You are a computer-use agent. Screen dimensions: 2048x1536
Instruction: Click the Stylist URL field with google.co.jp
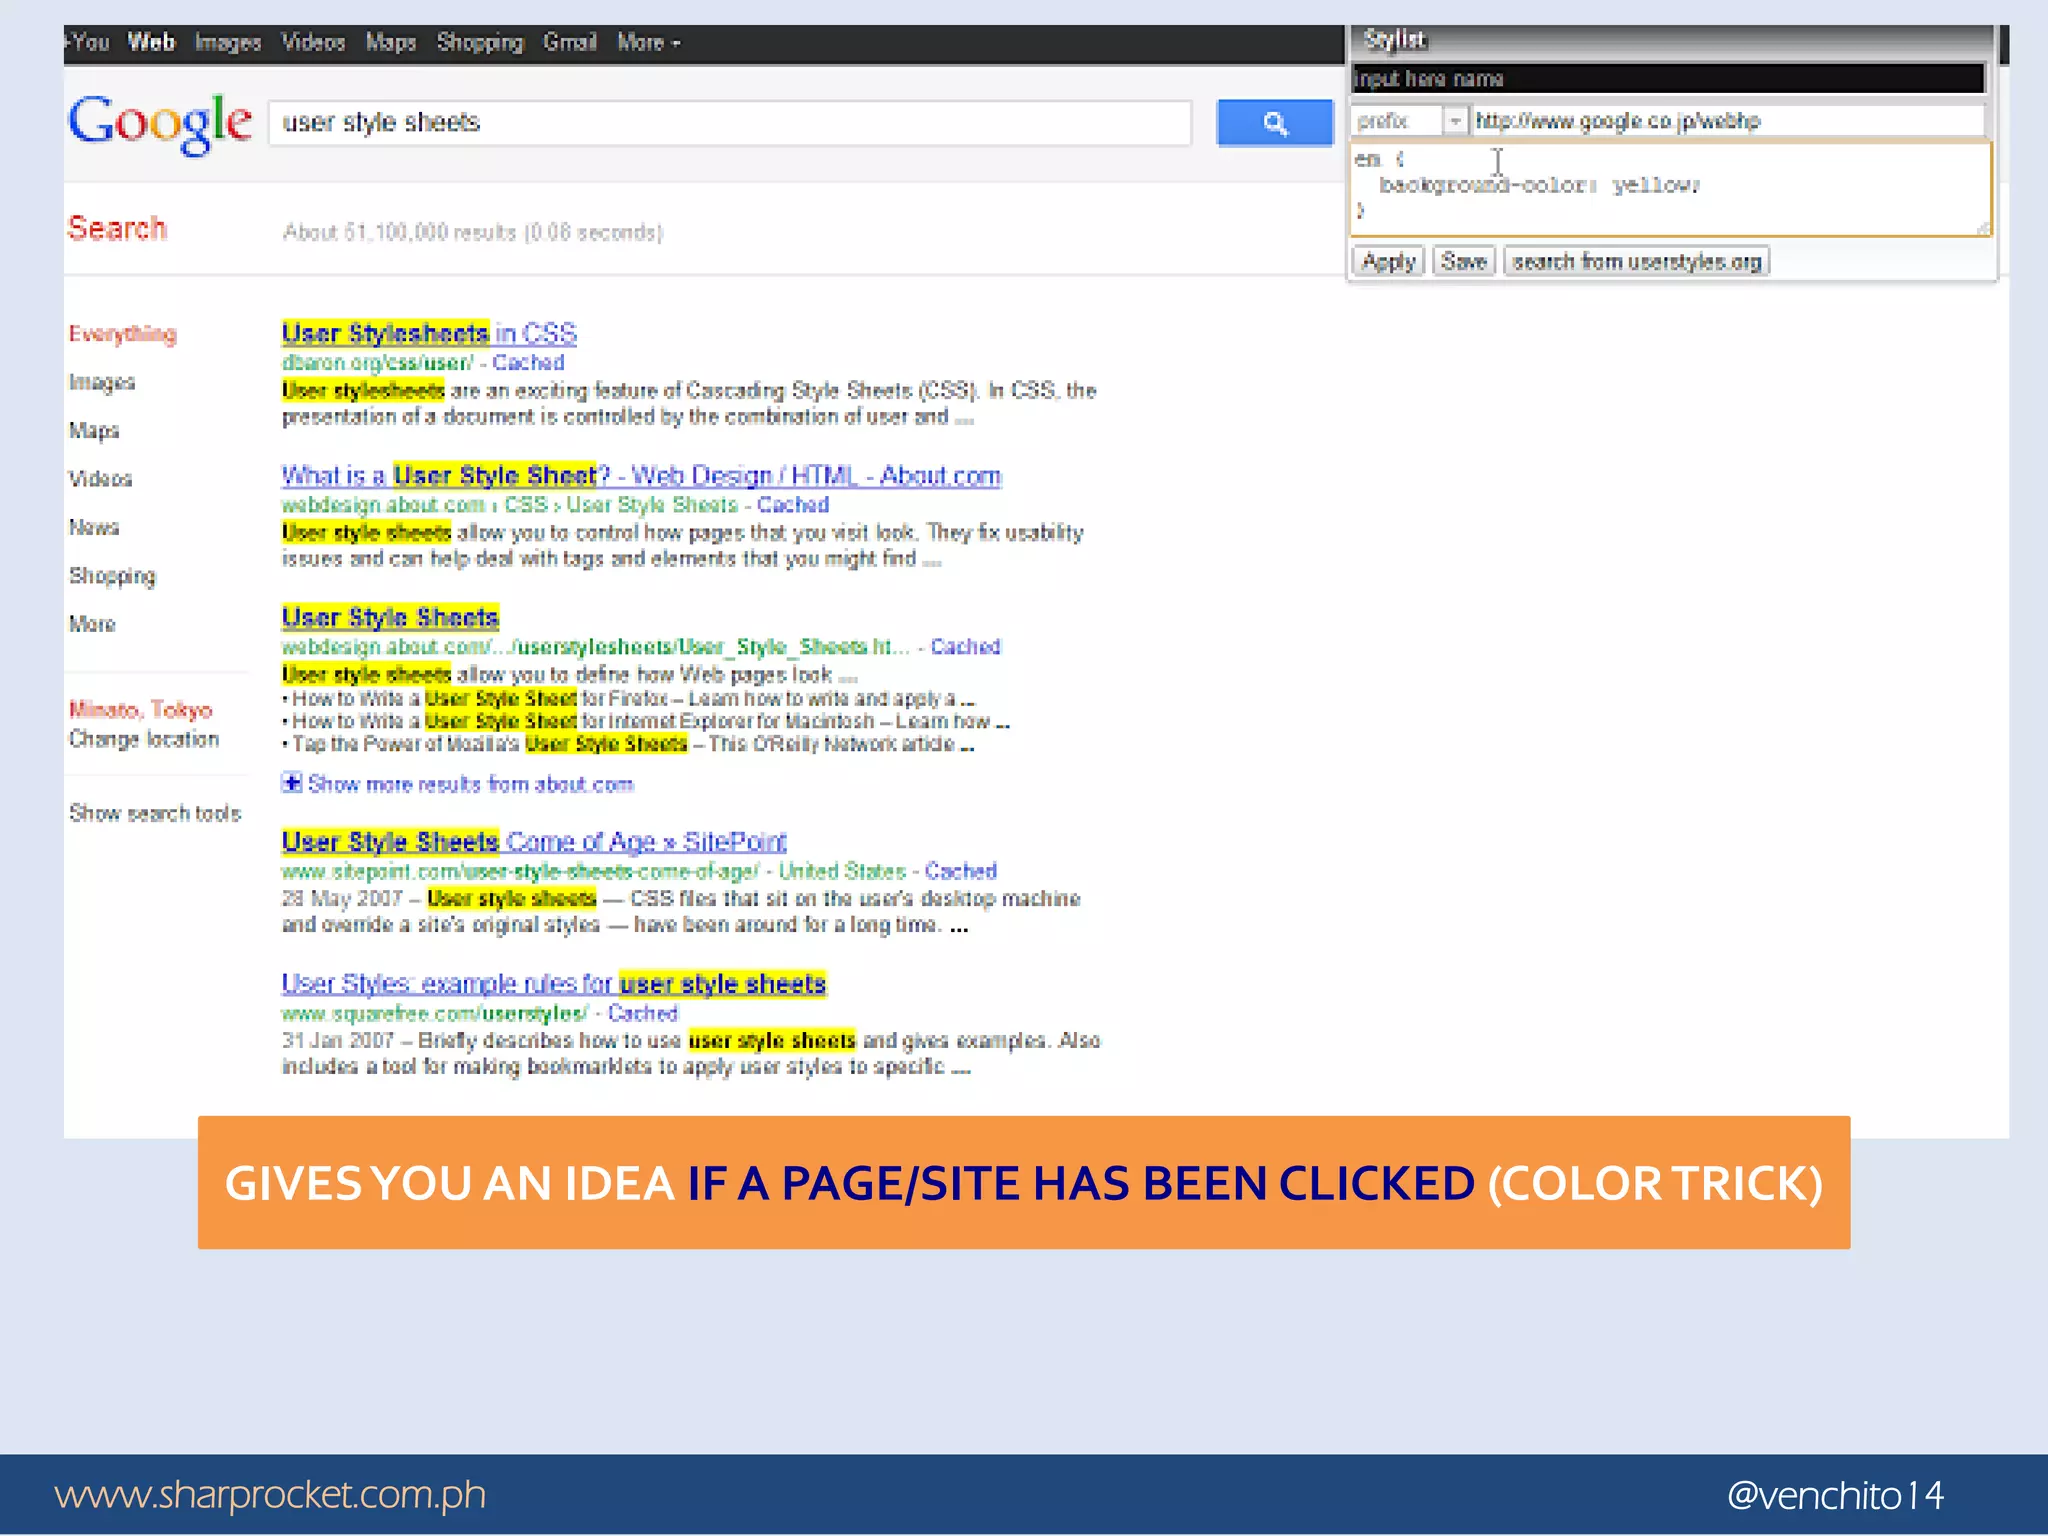[1728, 121]
